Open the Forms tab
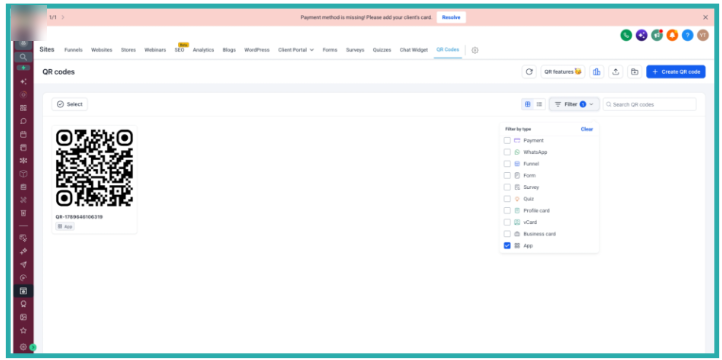The width and height of the screenshot is (722, 360). click(x=330, y=50)
